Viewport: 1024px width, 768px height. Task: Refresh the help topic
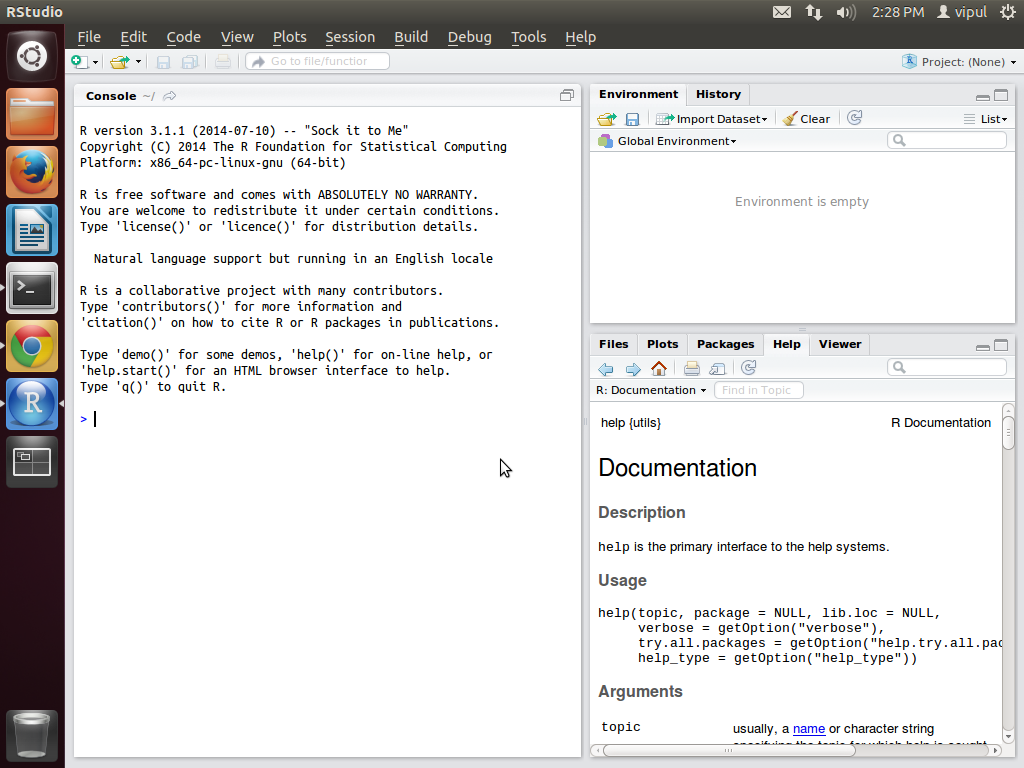pyautogui.click(x=748, y=368)
